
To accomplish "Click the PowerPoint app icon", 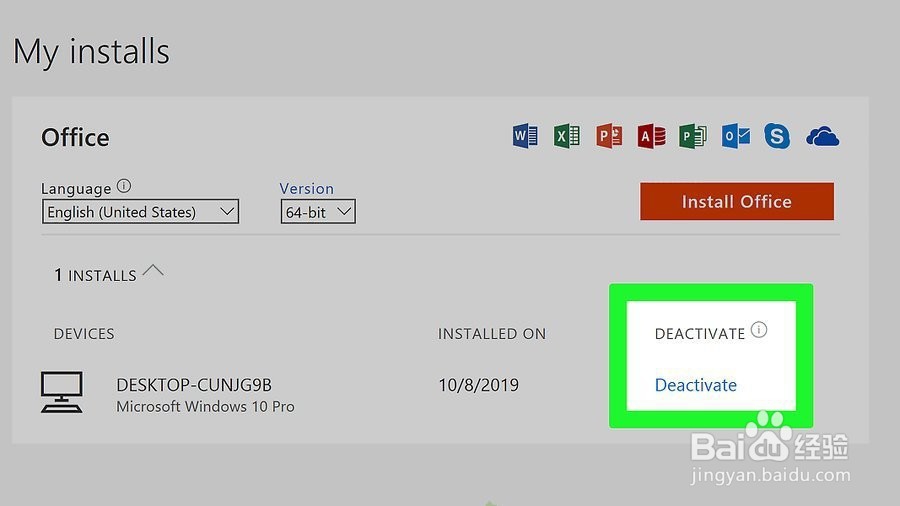I will coord(609,136).
